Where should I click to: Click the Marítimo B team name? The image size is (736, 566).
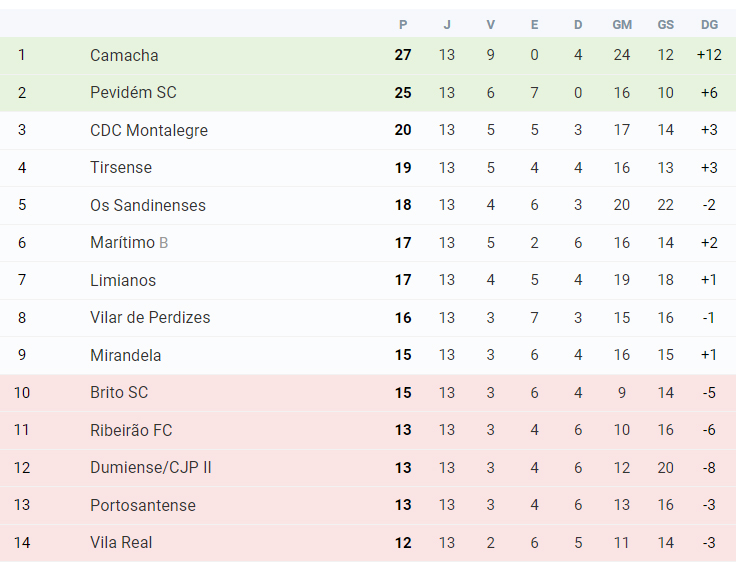129,243
